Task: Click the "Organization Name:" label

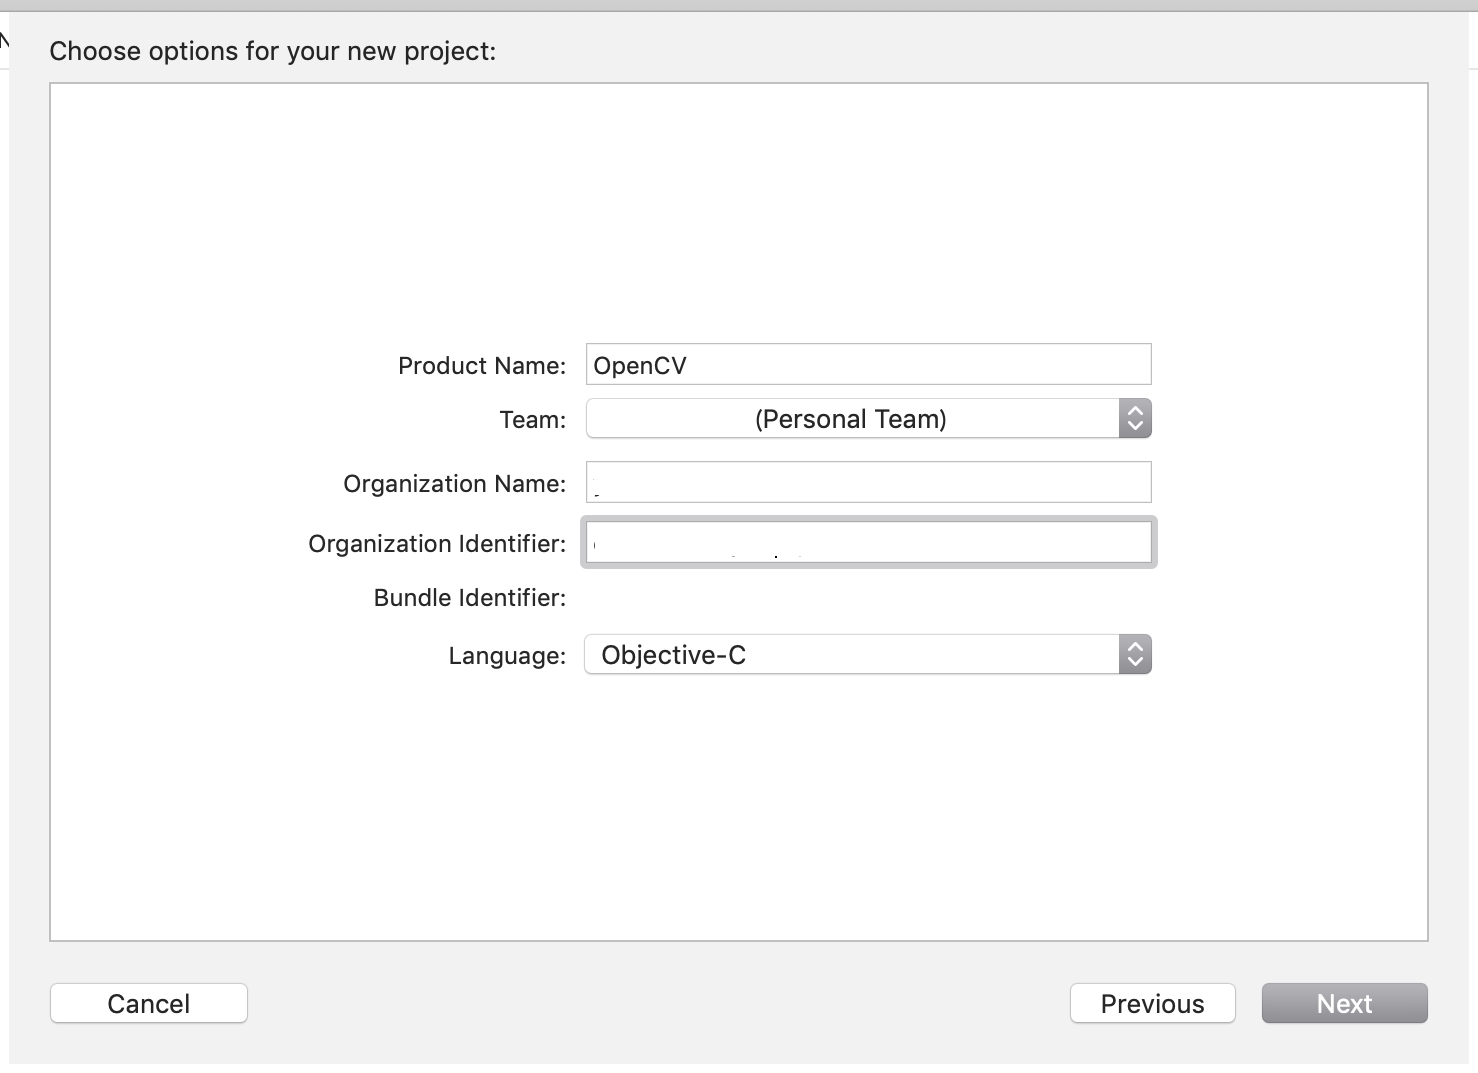Action: coord(454,484)
